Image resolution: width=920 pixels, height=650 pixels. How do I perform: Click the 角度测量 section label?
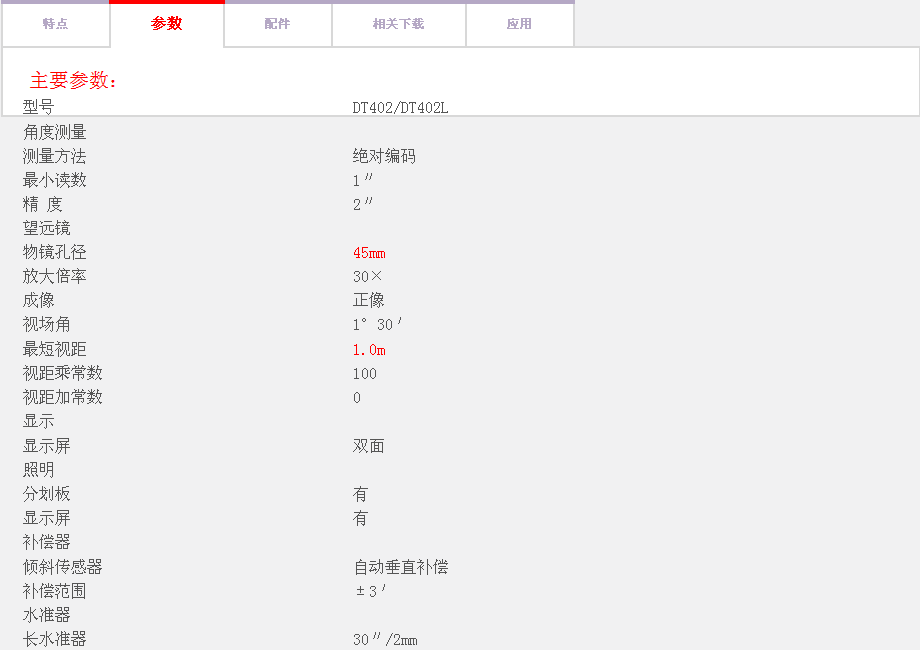55,132
